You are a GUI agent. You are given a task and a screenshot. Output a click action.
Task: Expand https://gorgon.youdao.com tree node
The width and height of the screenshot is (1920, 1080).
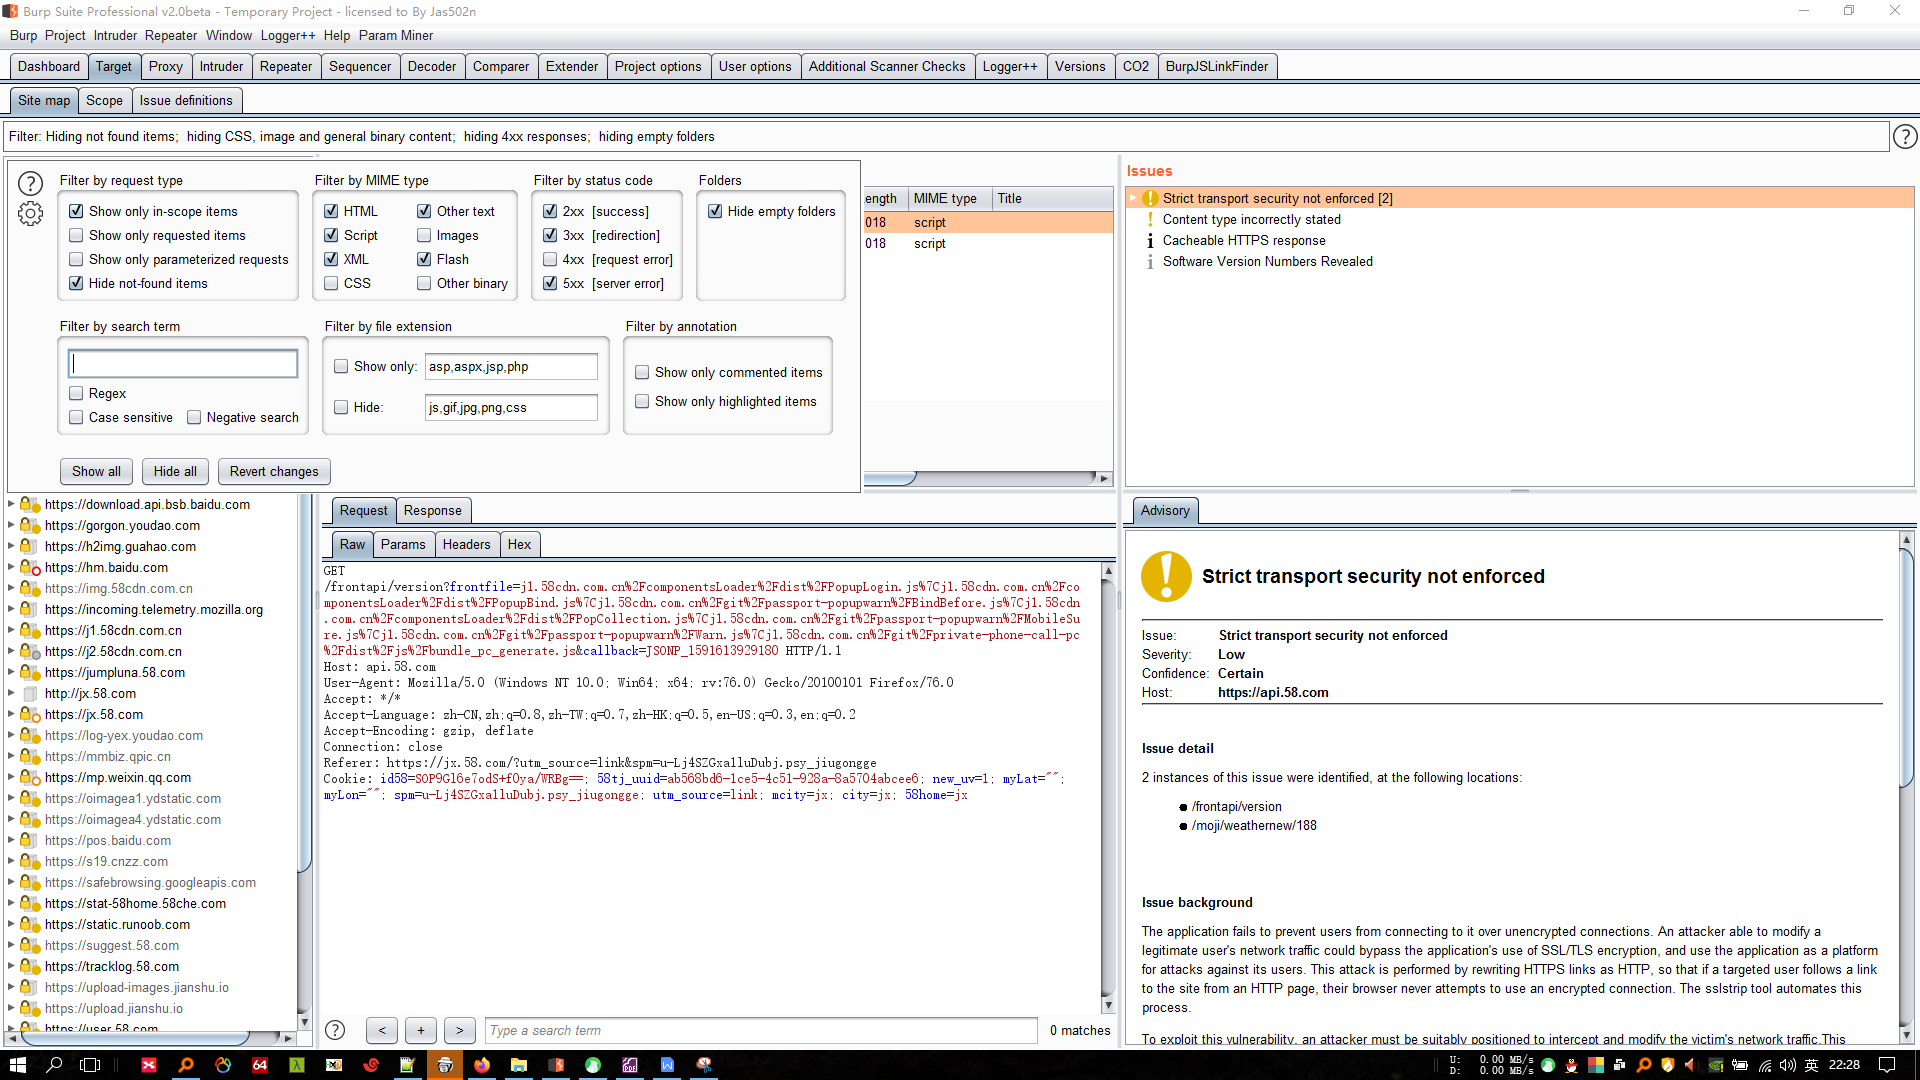pyautogui.click(x=11, y=526)
